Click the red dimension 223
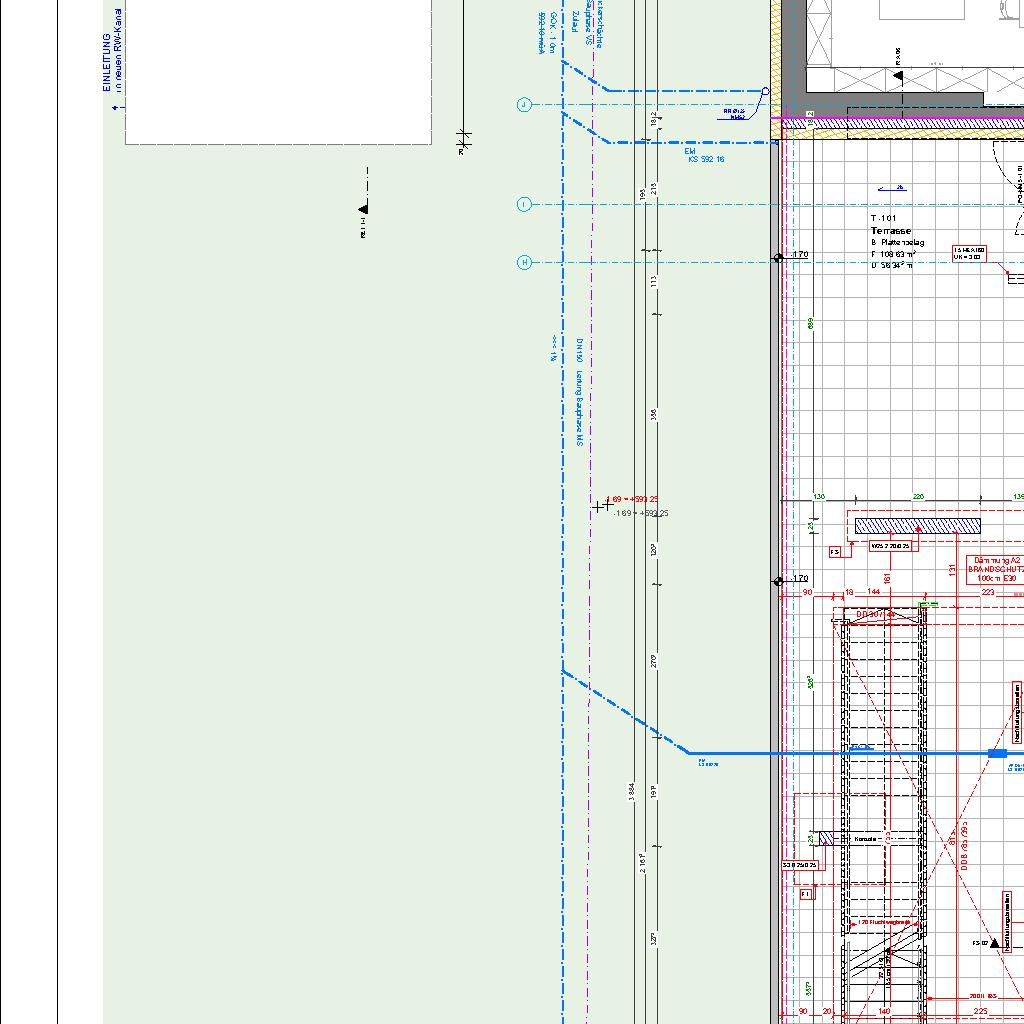The height and width of the screenshot is (1024, 1024). pos(988,592)
